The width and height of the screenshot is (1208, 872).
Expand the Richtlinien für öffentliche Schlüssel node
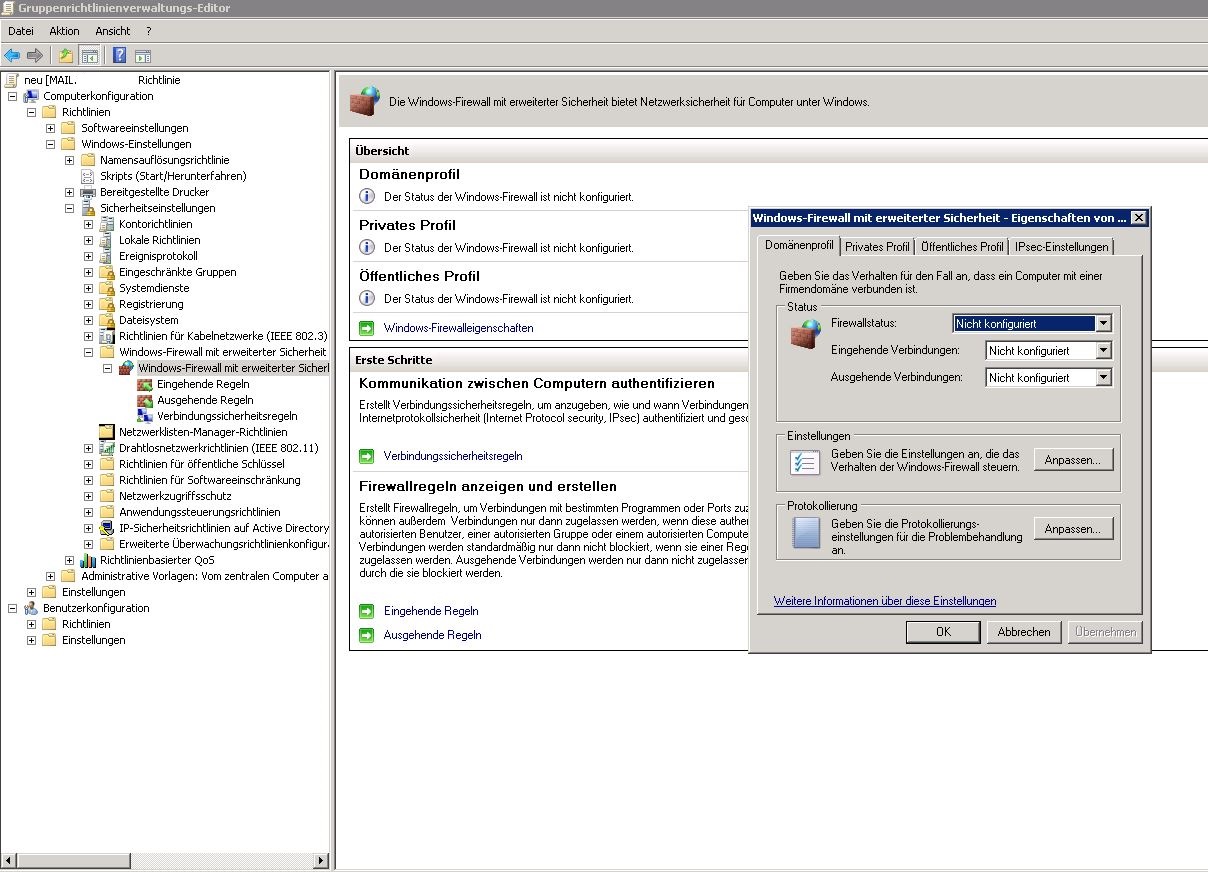(88, 464)
